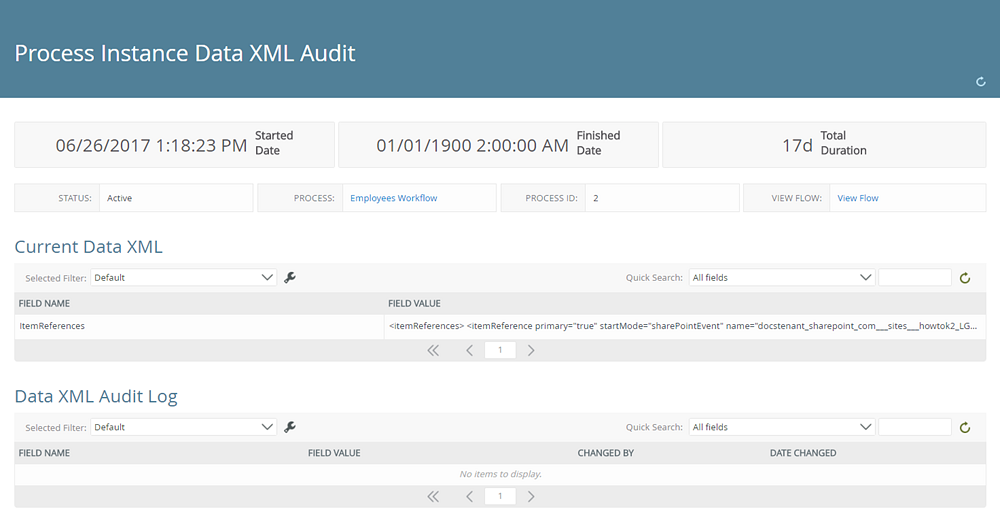Screen dimensions: 1000x520
Task: Open filter configuration wrench in Current Data XML
Action: click(x=290, y=278)
